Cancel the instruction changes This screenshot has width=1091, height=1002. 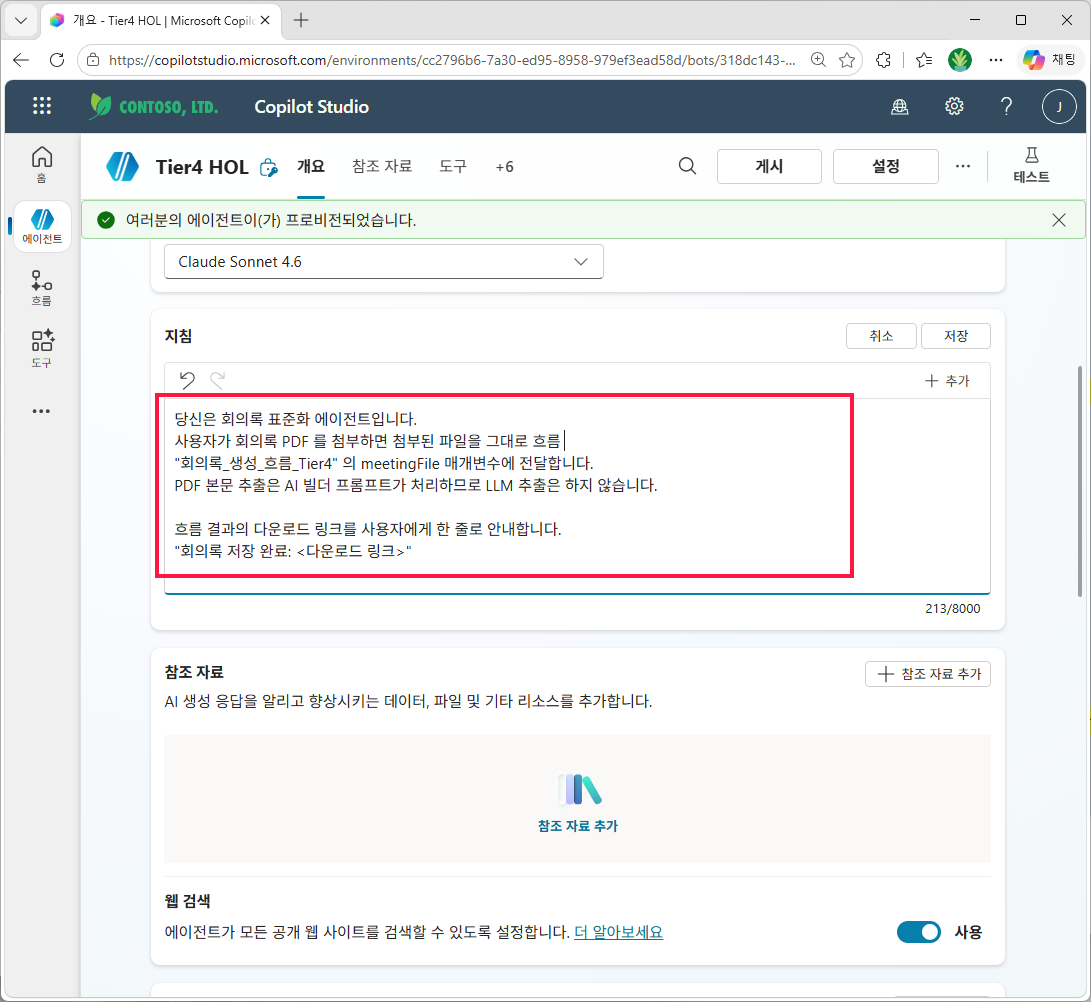point(882,336)
